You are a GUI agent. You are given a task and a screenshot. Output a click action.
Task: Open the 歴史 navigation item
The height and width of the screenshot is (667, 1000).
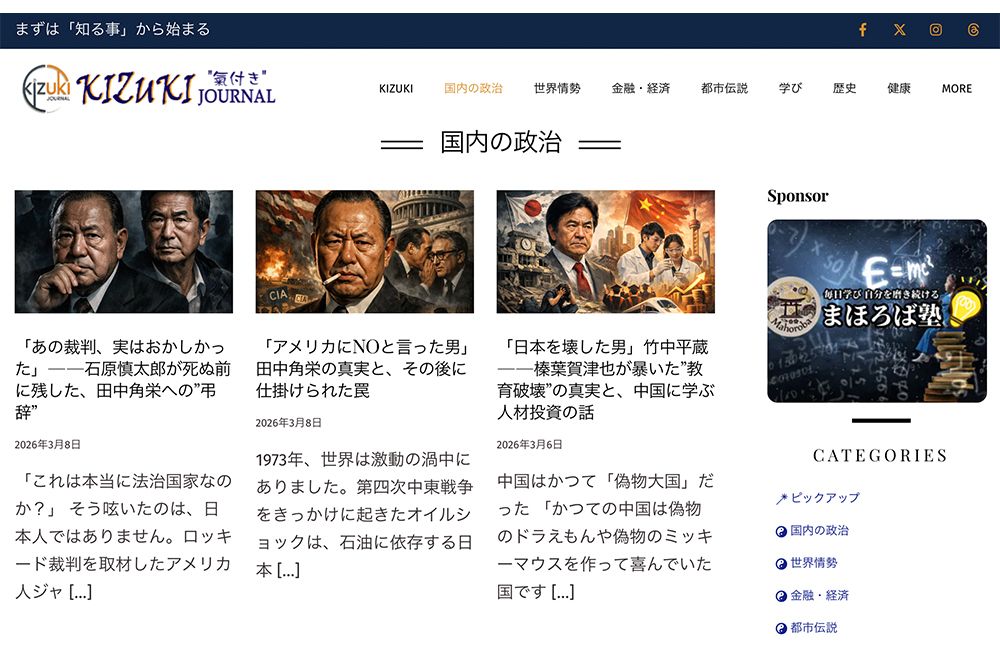844,89
